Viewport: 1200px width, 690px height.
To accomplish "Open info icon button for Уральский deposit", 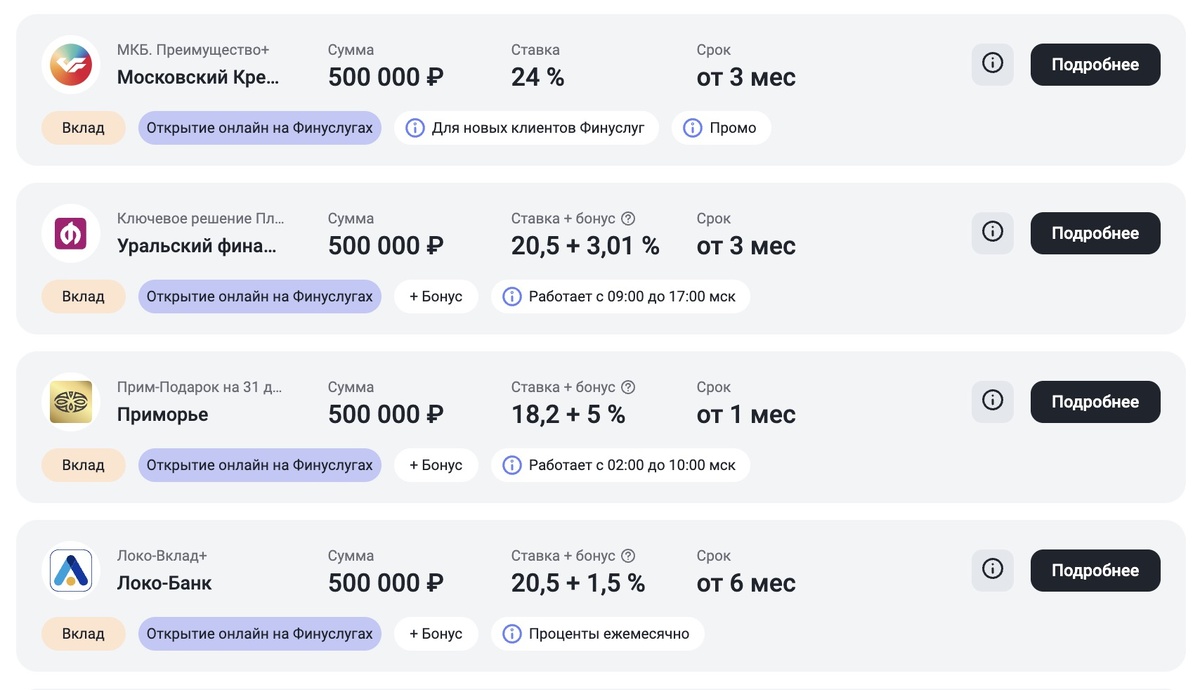I will click(992, 232).
